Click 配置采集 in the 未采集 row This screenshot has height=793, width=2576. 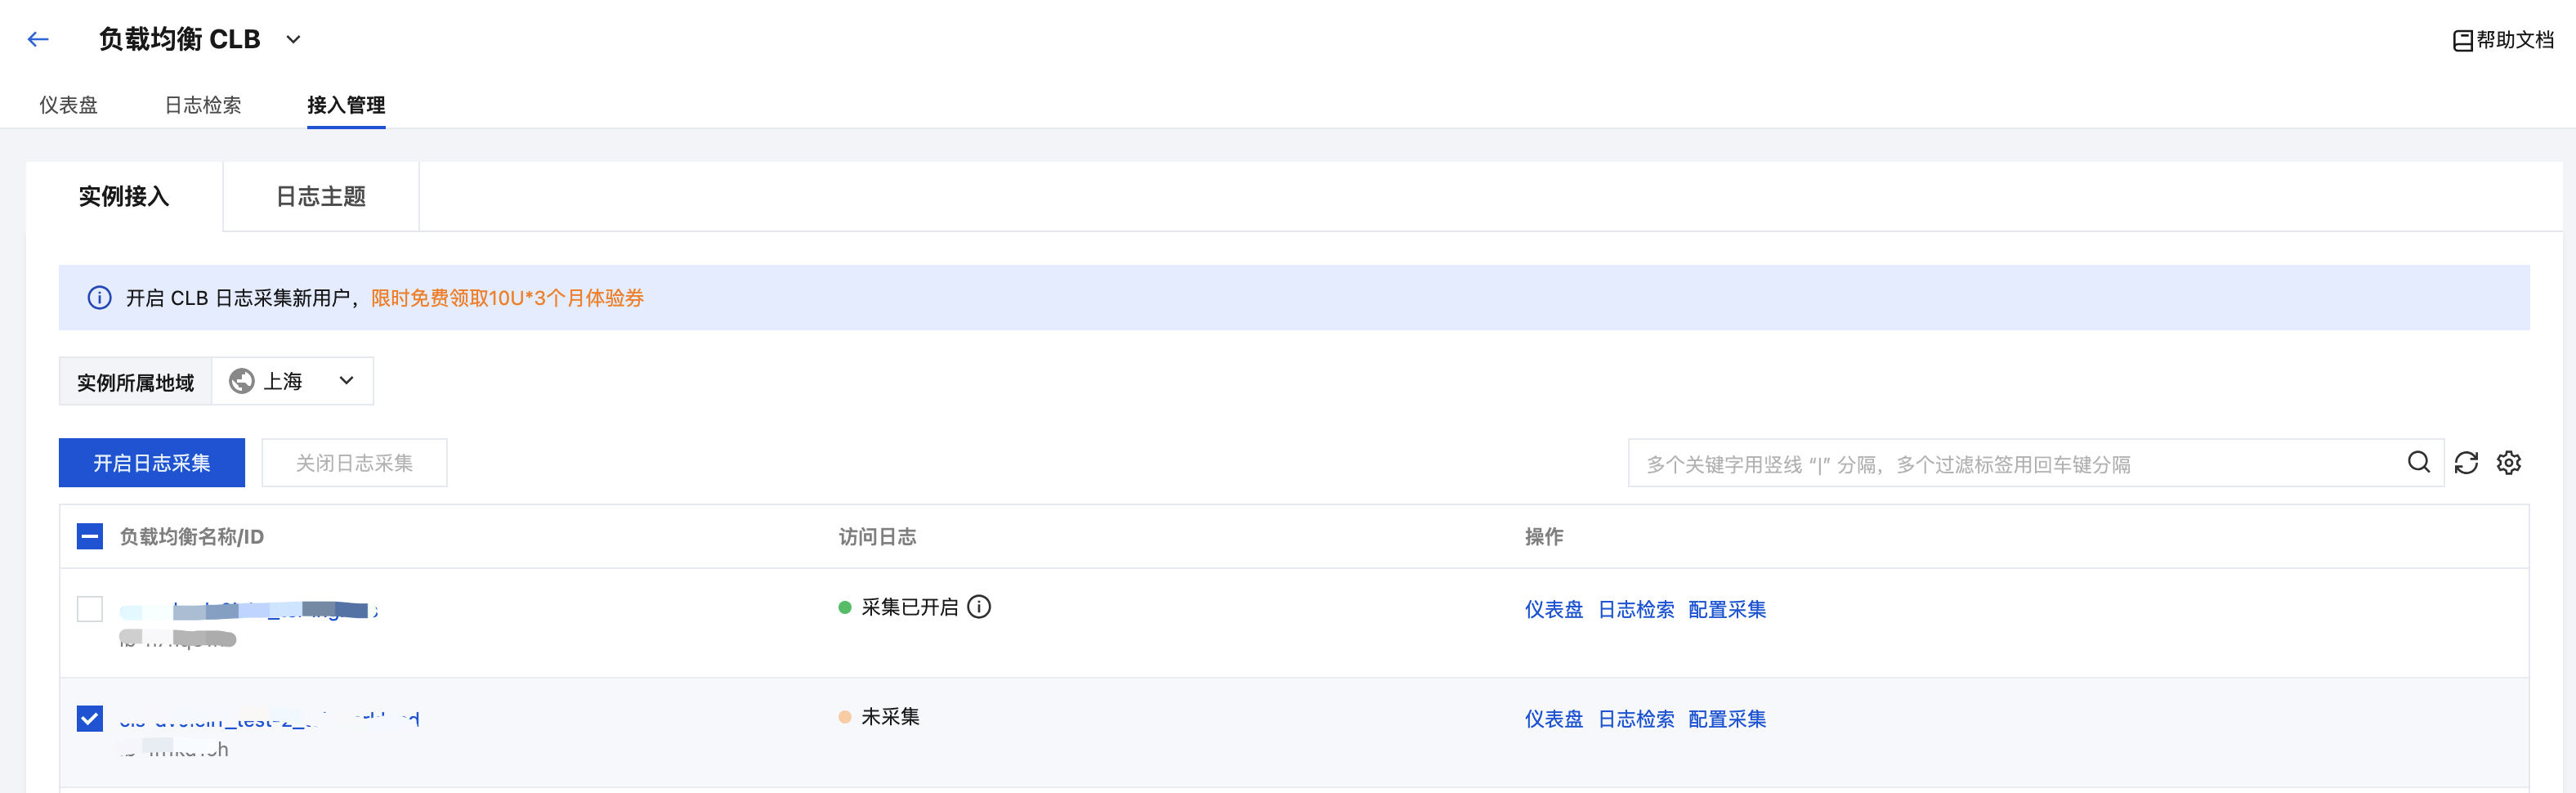1726,719
